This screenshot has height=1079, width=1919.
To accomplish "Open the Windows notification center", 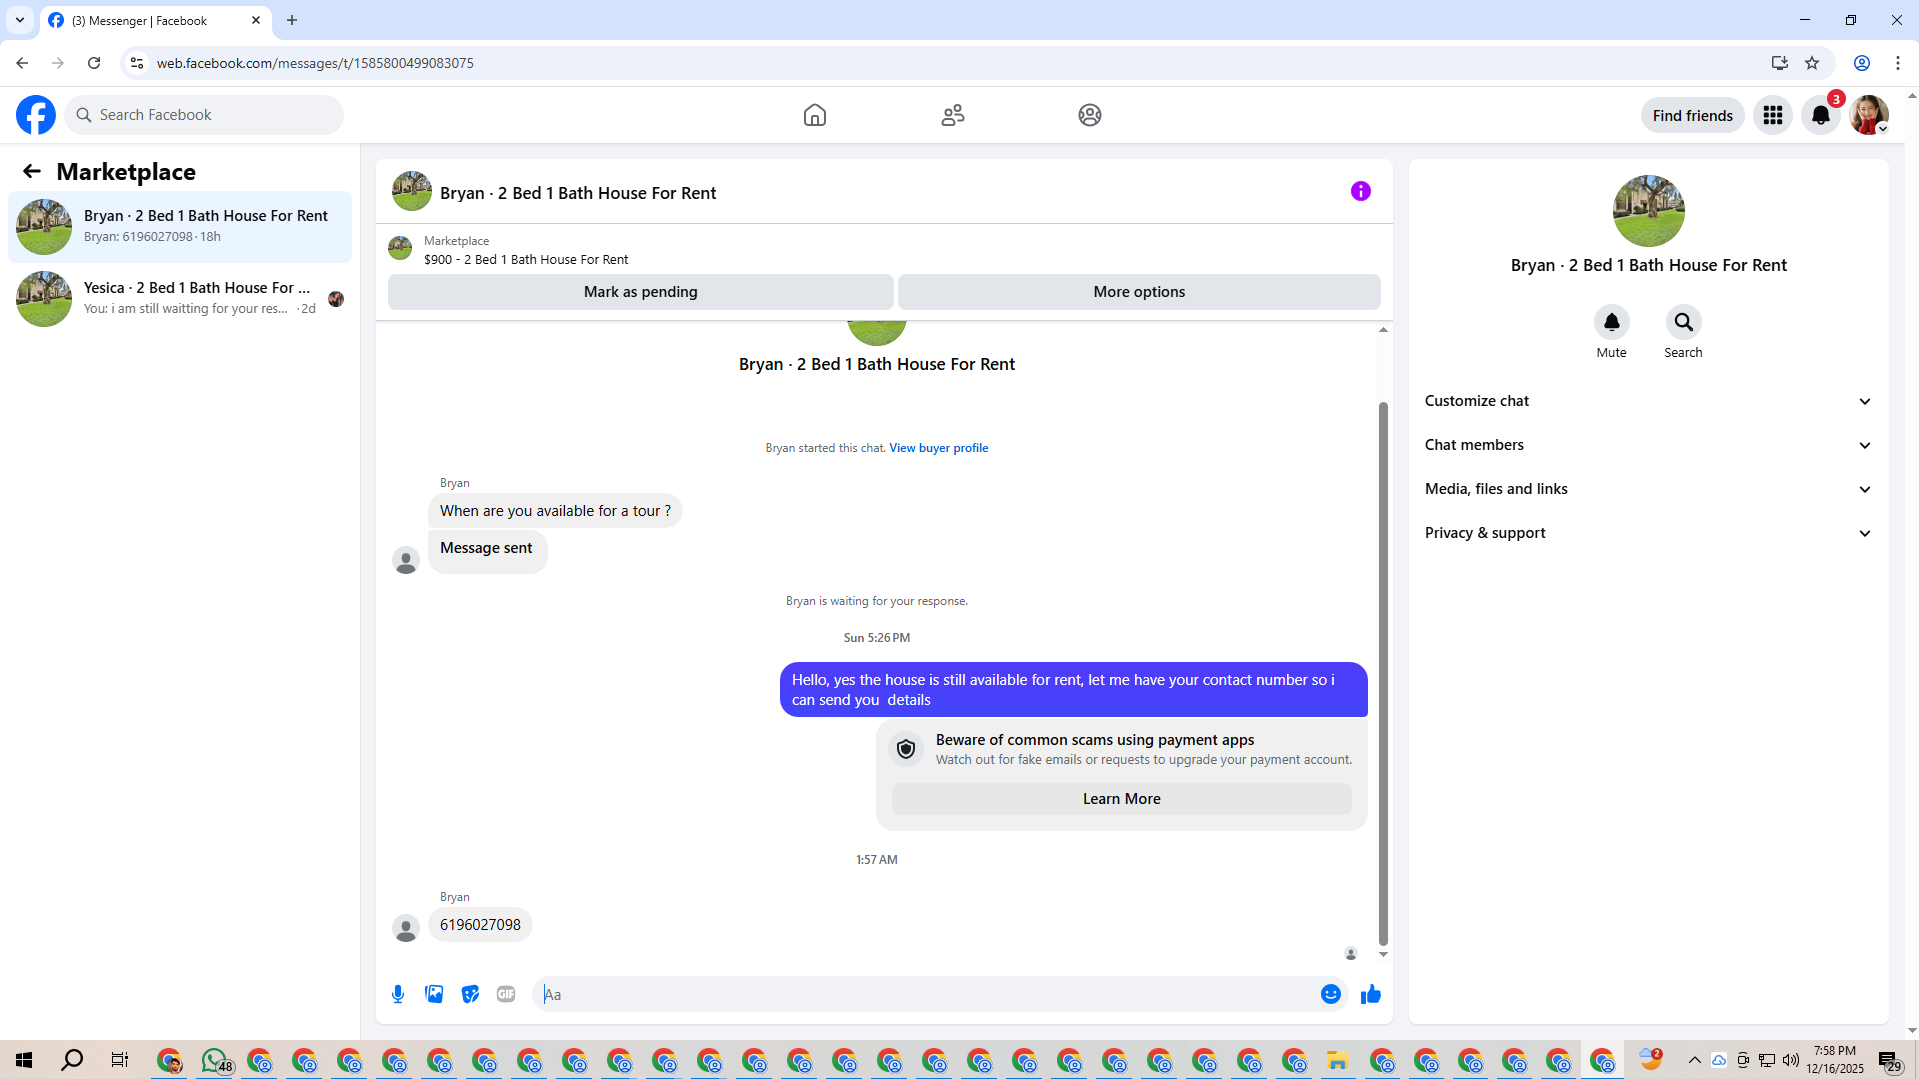I will tap(1889, 1060).
